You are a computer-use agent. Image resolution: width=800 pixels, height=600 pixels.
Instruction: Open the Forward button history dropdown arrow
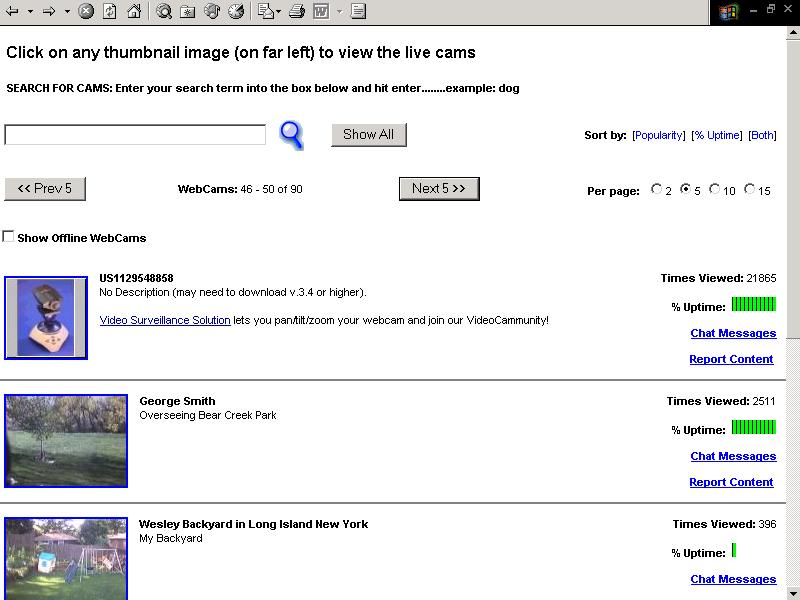(67, 12)
